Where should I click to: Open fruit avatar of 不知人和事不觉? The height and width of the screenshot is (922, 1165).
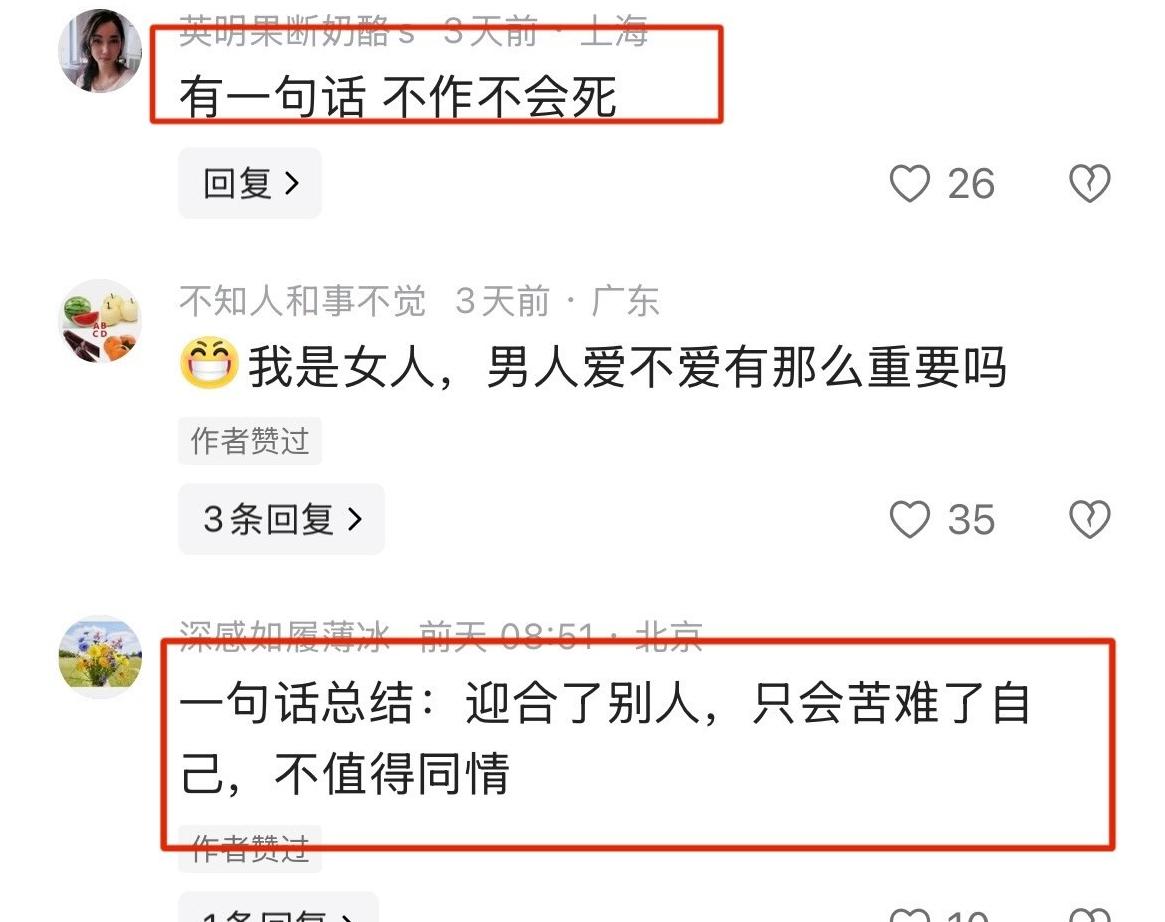pyautogui.click(x=100, y=322)
